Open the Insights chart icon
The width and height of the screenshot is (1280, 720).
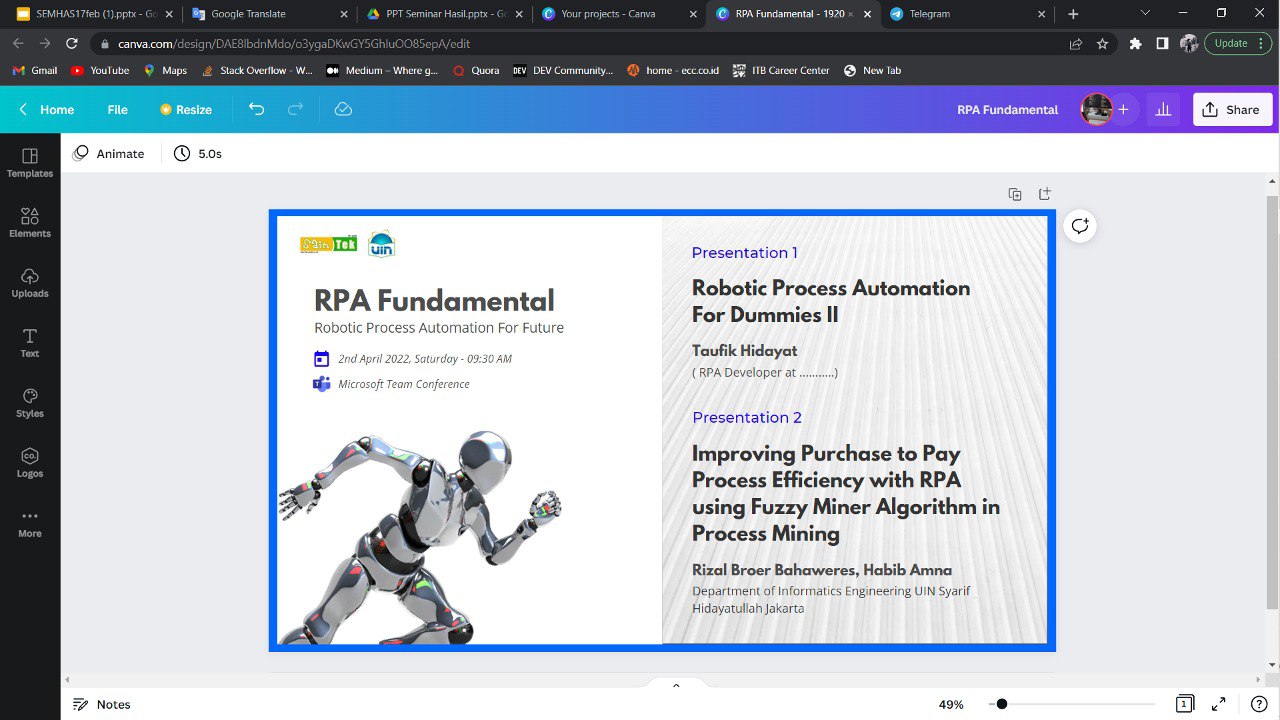pyautogui.click(x=1163, y=109)
